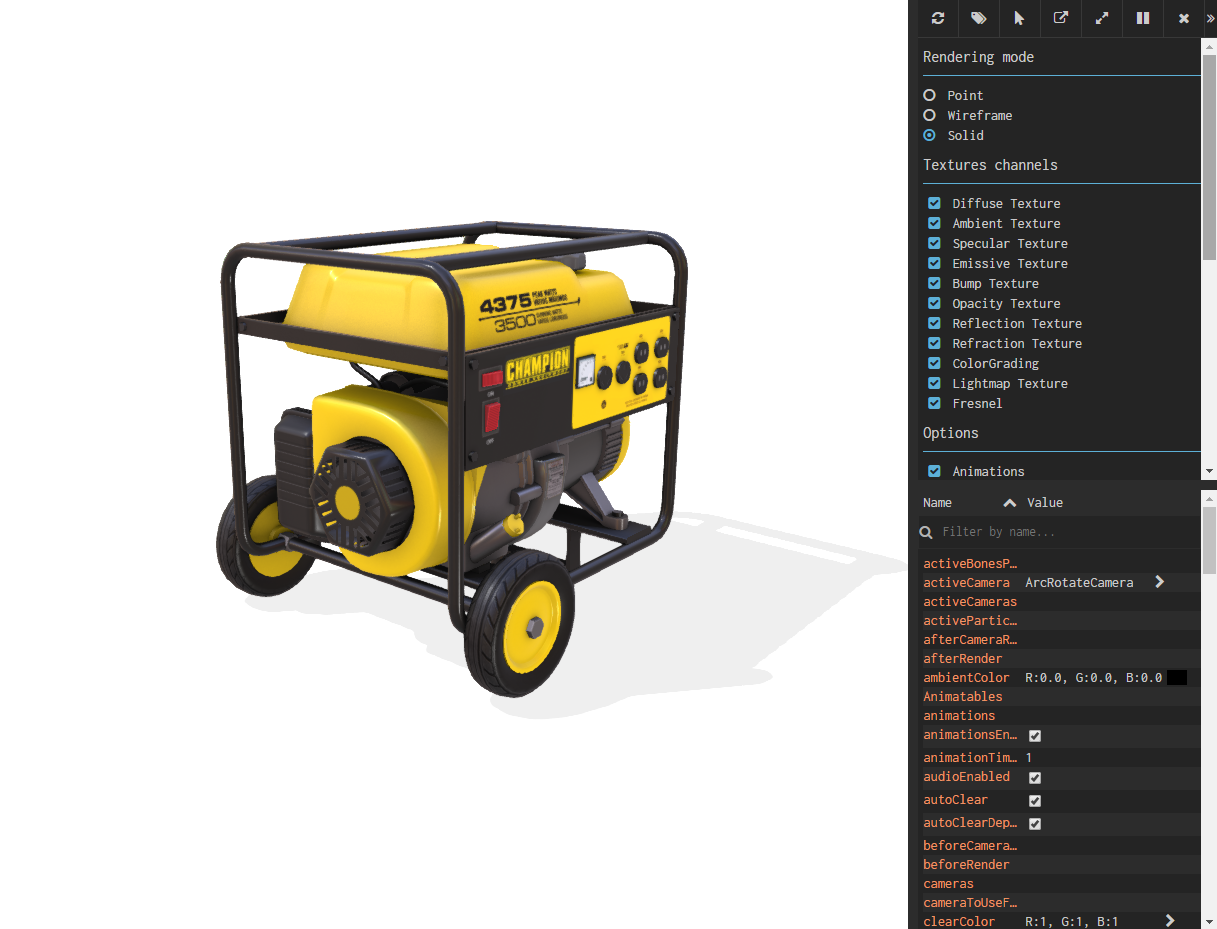Toggle the Diffuse Texture checkbox
The image size is (1217, 929).
point(934,203)
